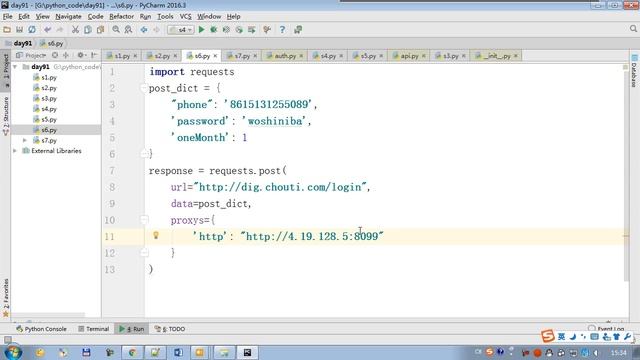Open the Run tool window
Viewport: 640px width, 360px height.
[132, 329]
